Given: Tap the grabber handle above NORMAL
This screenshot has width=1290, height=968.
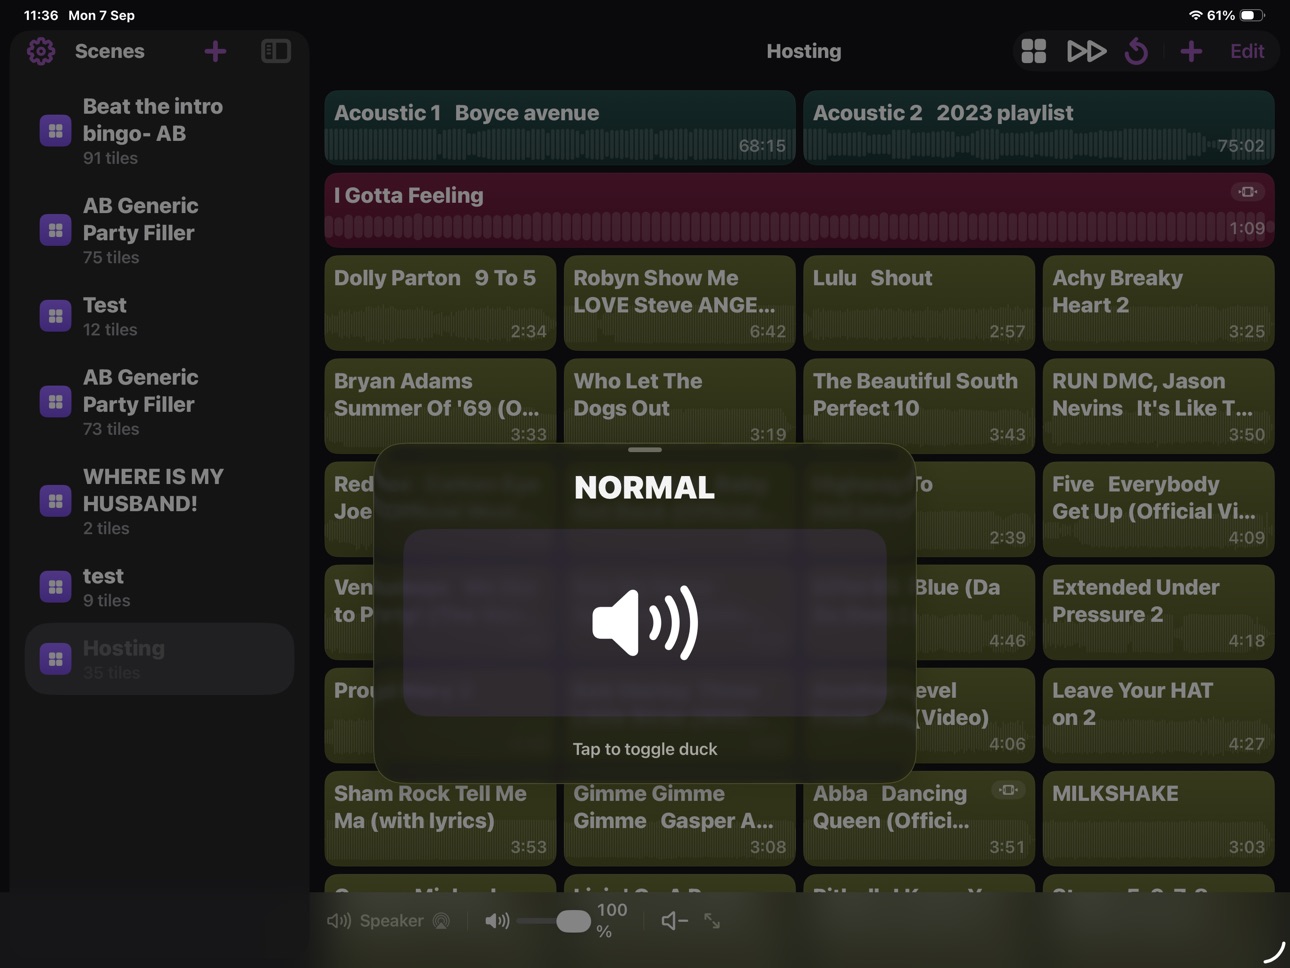Looking at the screenshot, I should 645,450.
